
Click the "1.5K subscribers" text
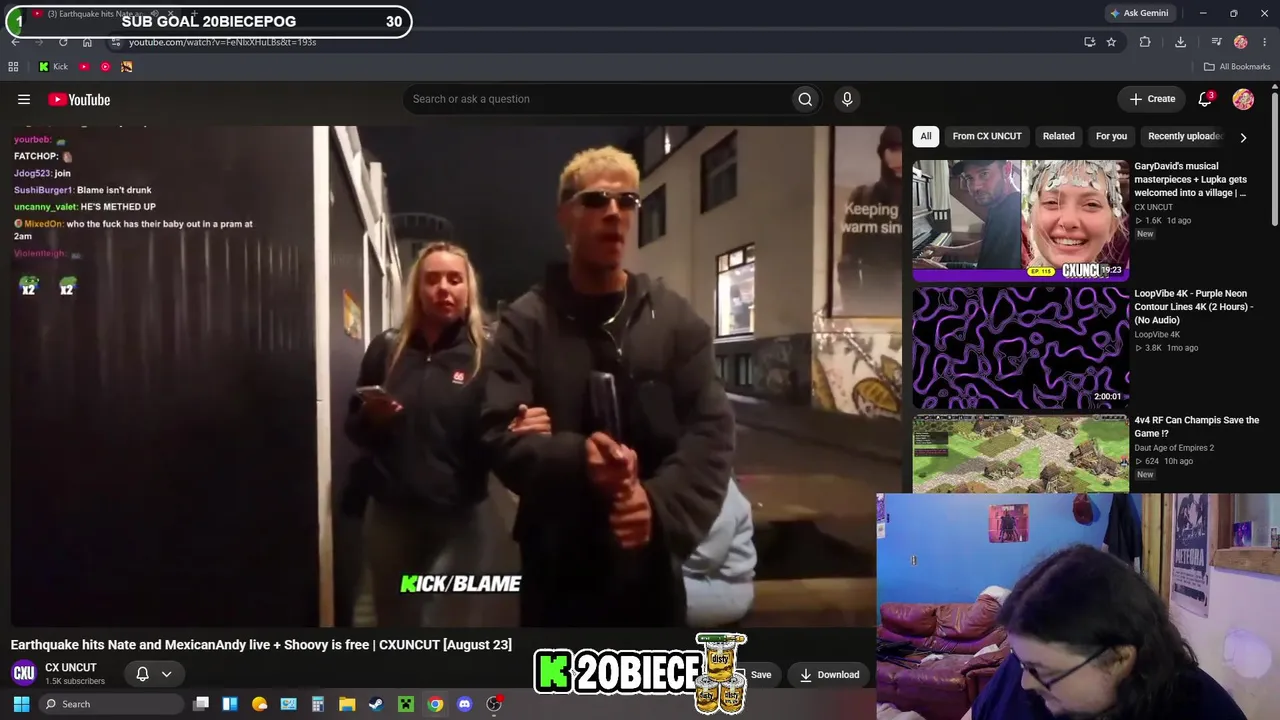[75, 681]
